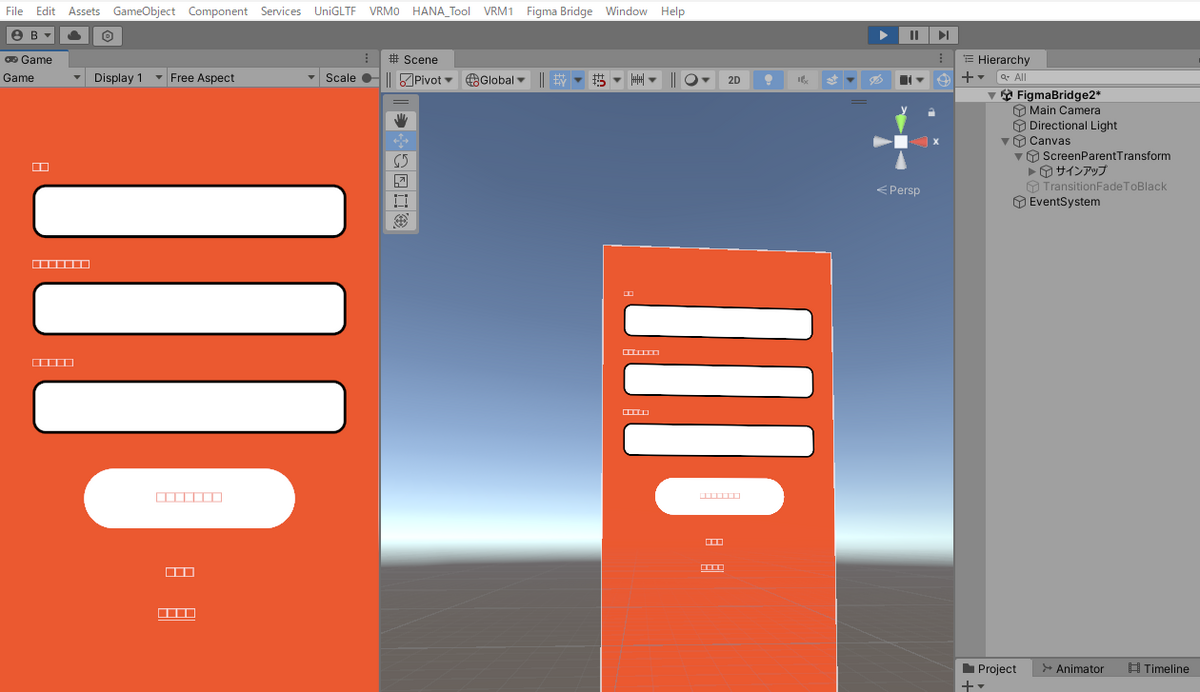Screen dimensions: 1200x692
Task: Collapse the Canvas node in Hierarchy
Action: [1004, 141]
